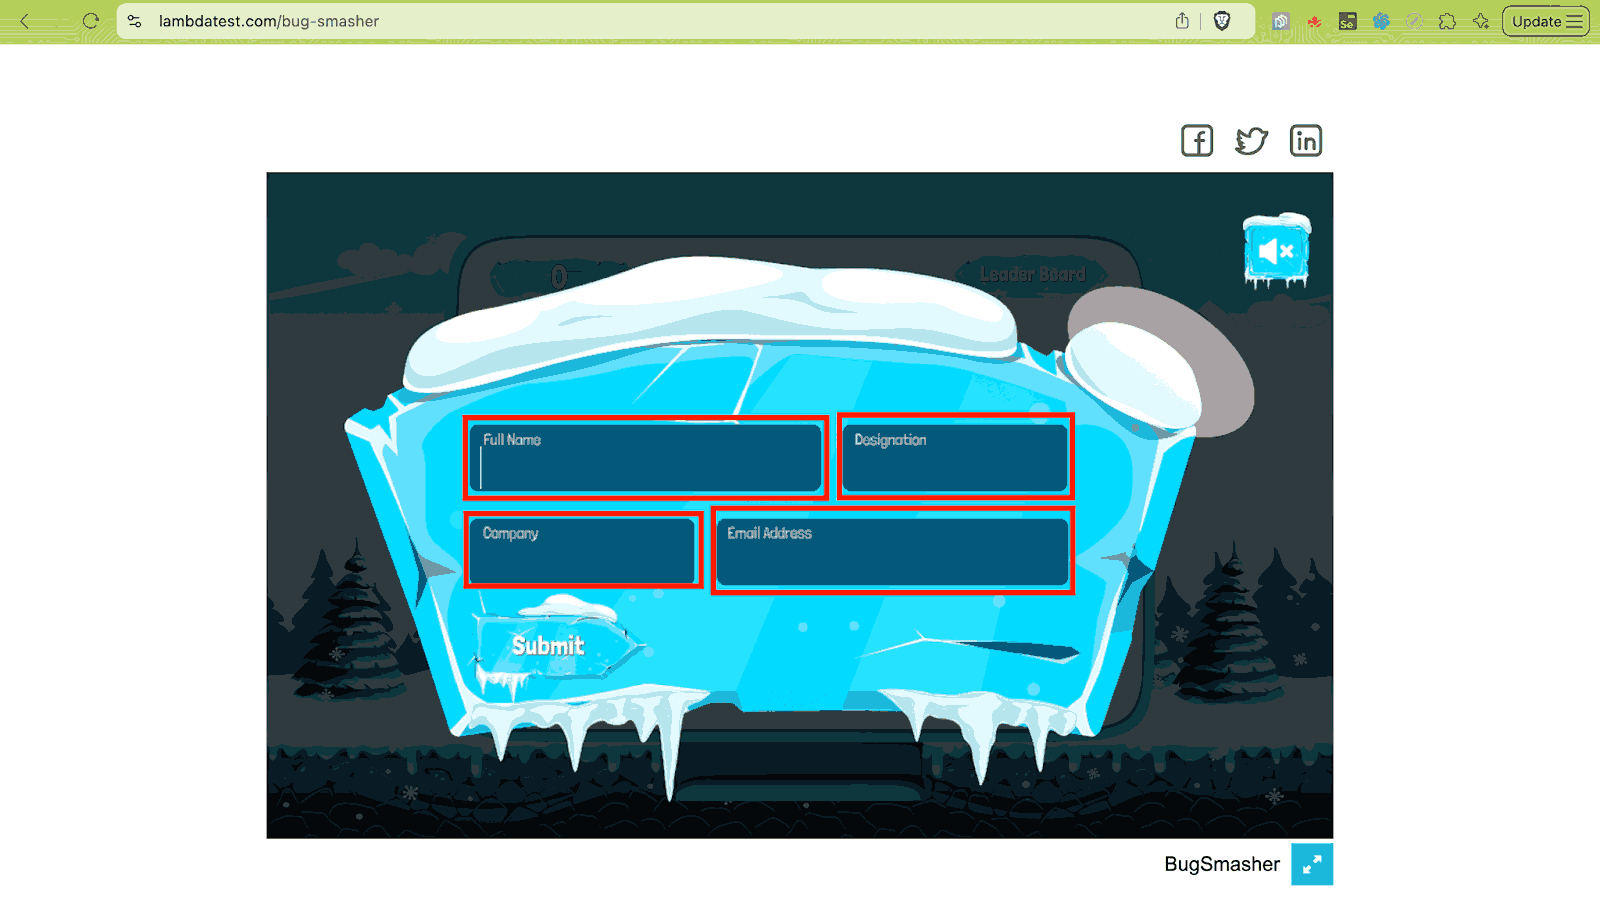Image resolution: width=1600 pixels, height=899 pixels.
Task: Click the greyed compass extension icon
Action: pyautogui.click(x=1414, y=21)
